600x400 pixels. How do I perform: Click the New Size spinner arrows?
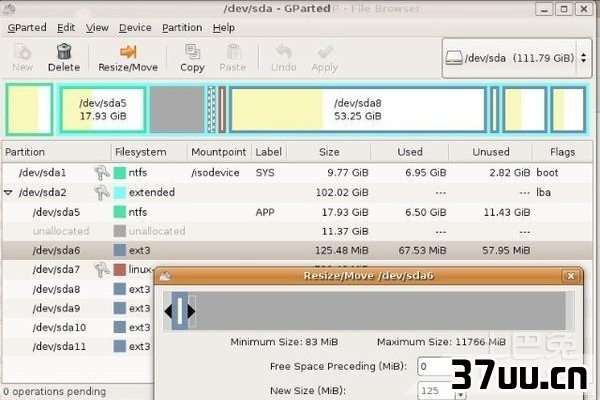[461, 394]
